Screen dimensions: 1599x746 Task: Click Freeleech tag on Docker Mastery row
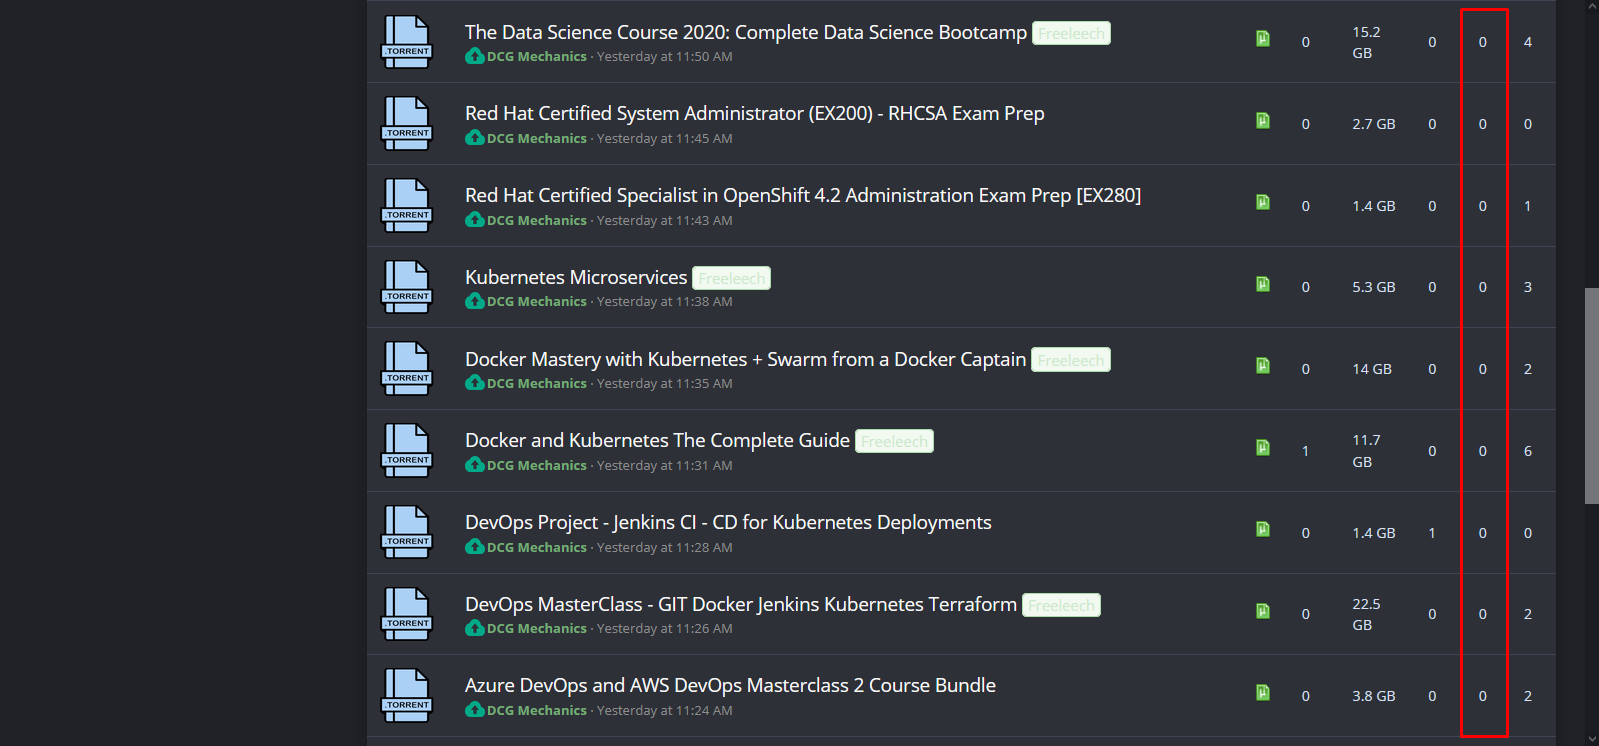(1071, 360)
